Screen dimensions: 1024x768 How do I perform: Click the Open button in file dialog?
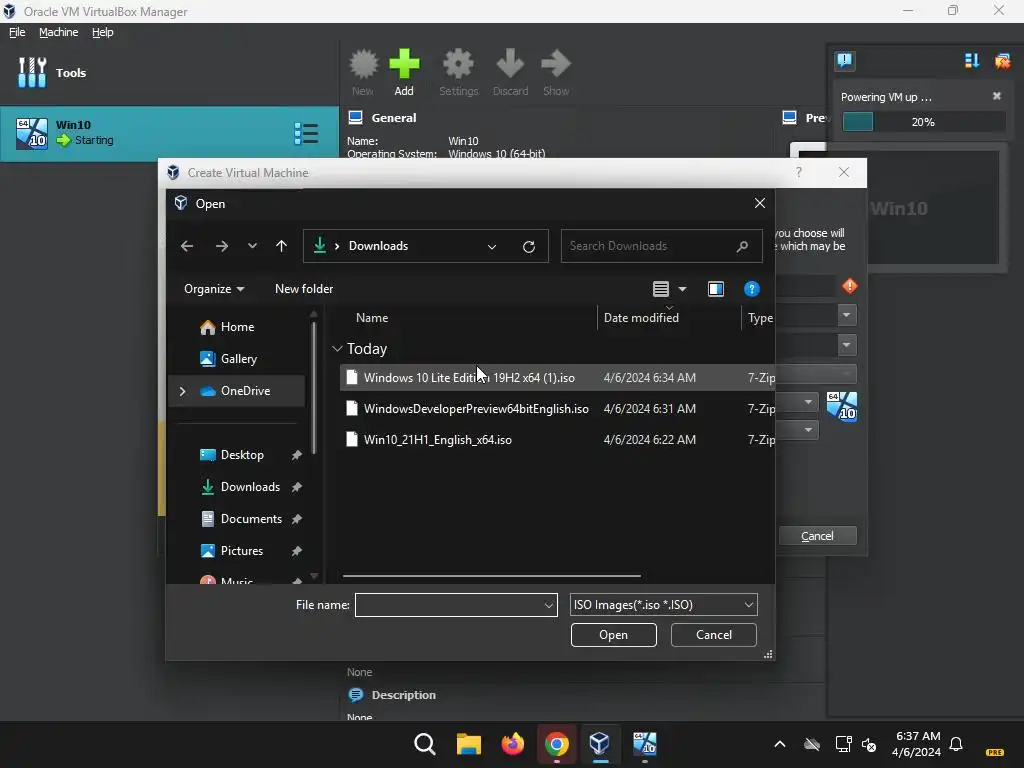pyautogui.click(x=613, y=635)
